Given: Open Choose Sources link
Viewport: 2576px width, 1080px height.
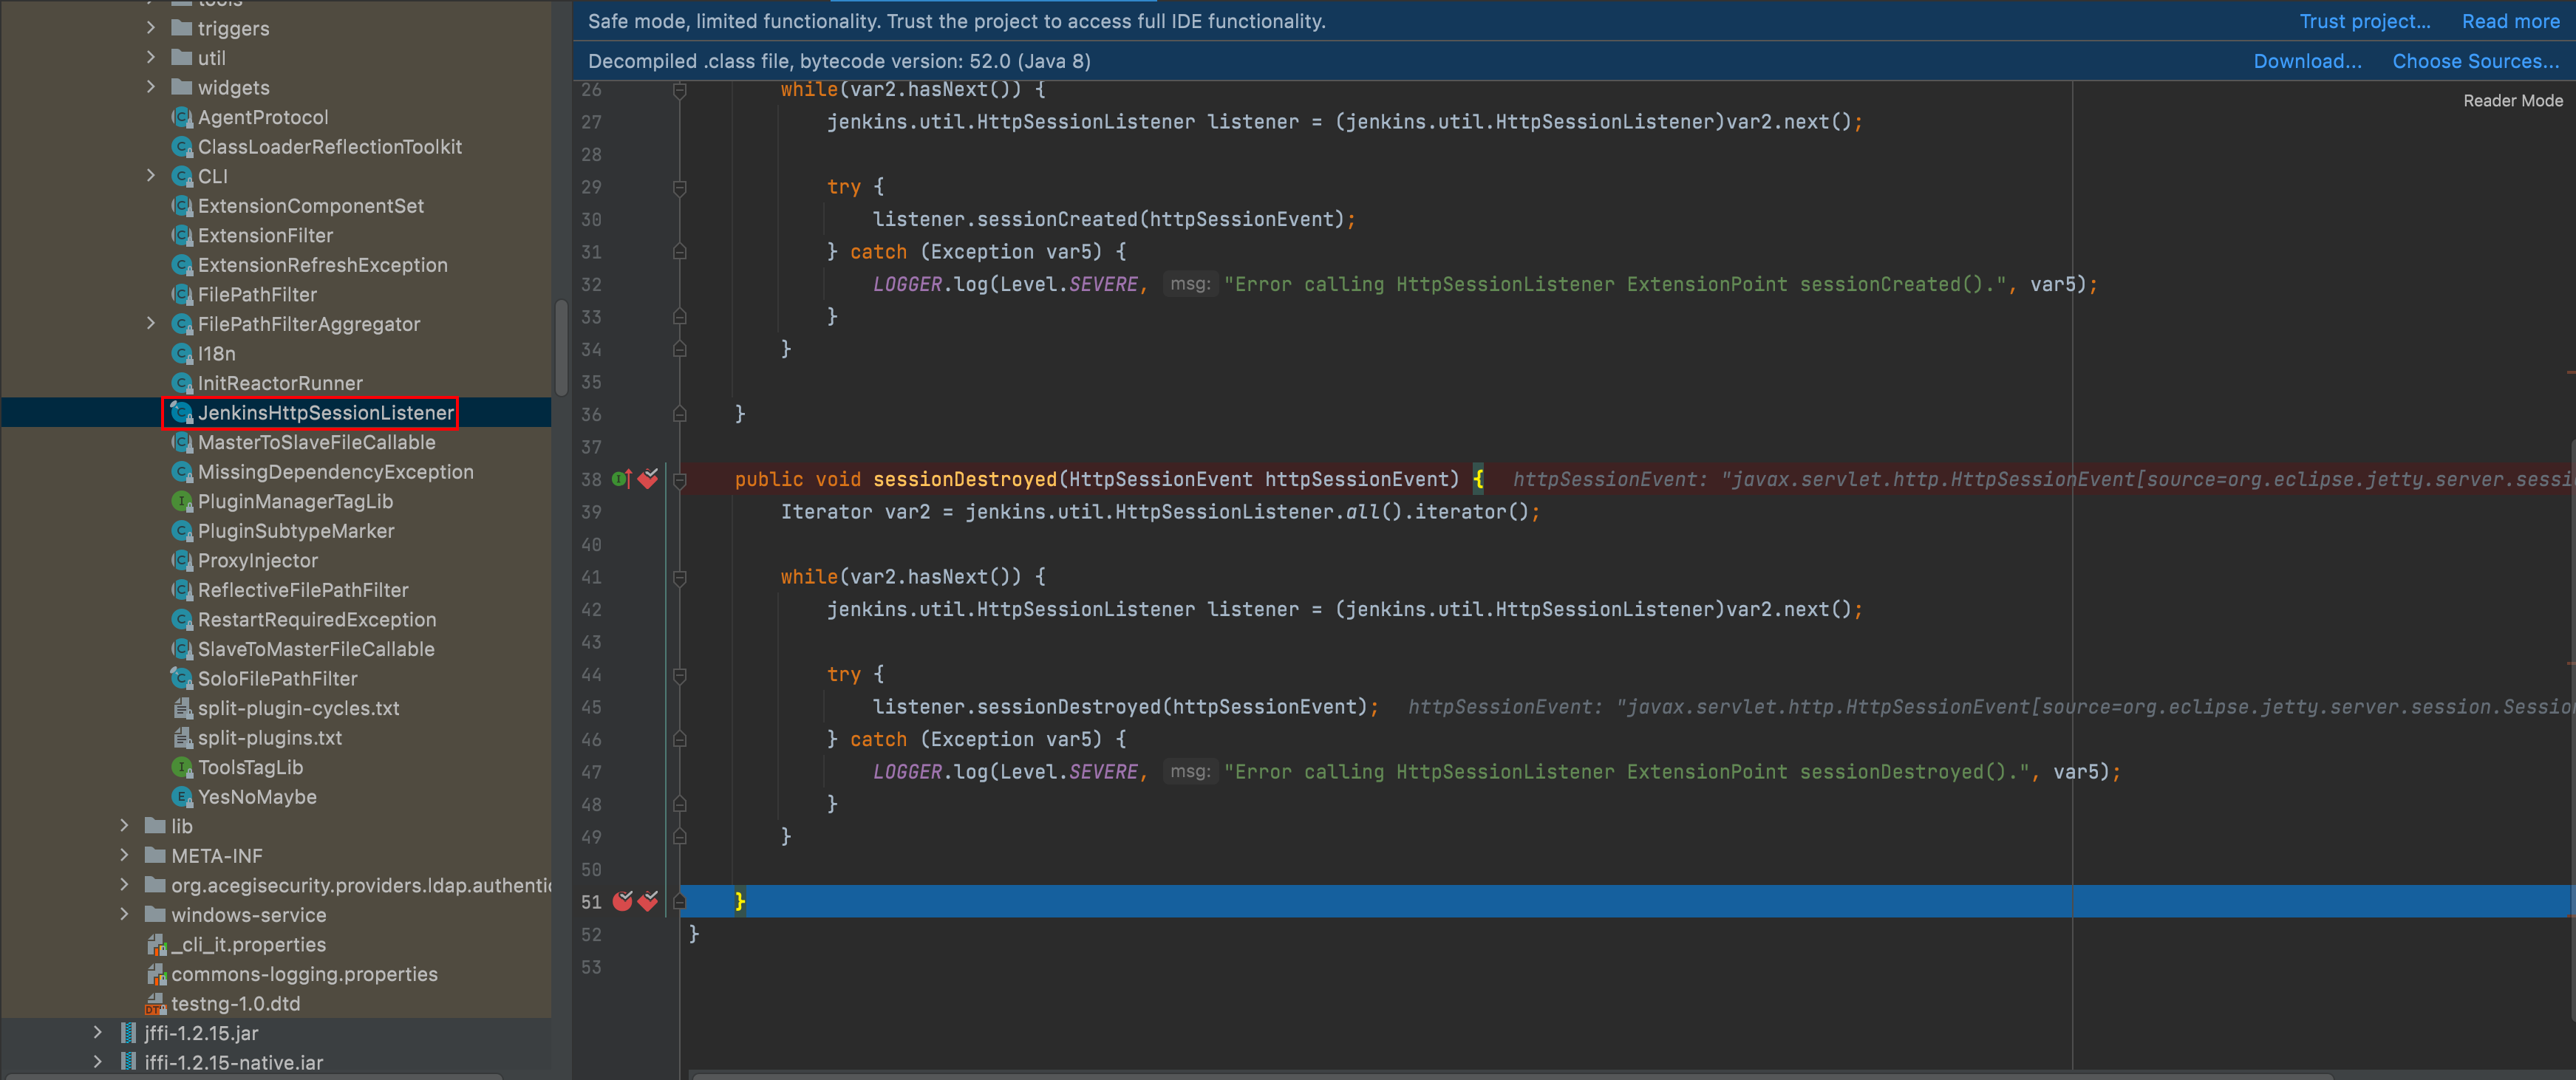Looking at the screenshot, I should click(2474, 61).
